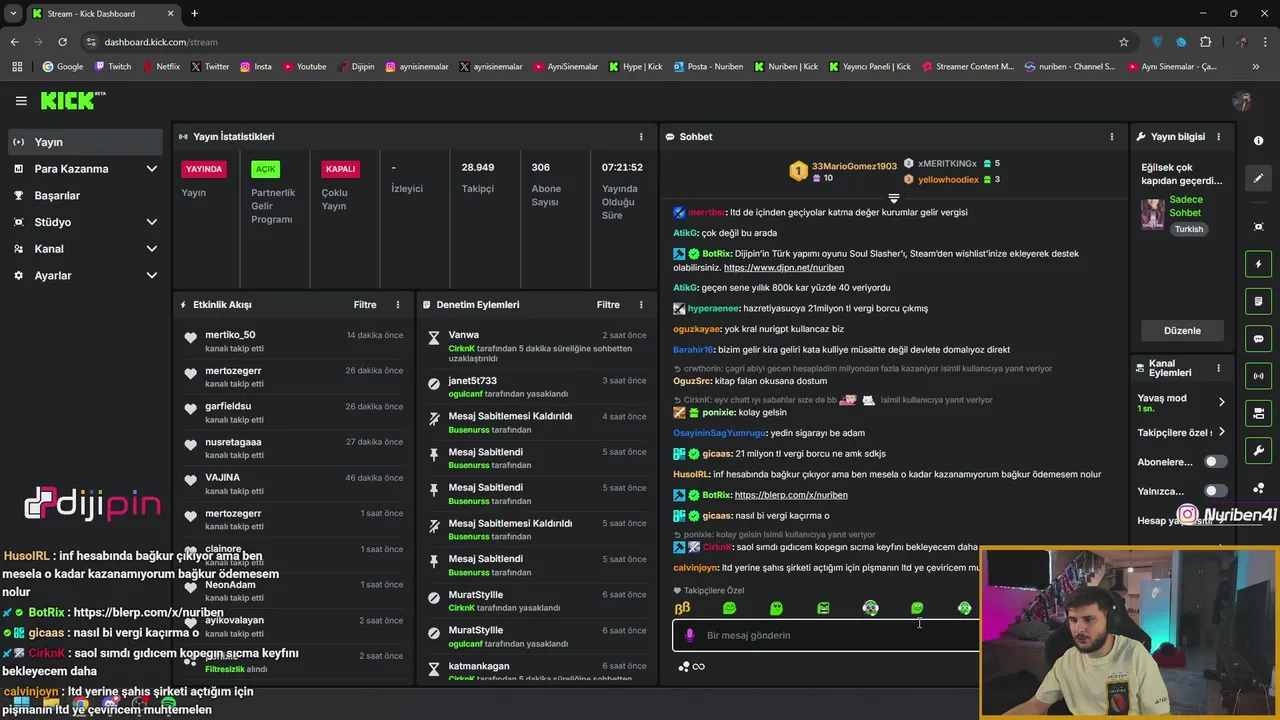Open the Denetim Eylemleri three-dot menu
The height and width of the screenshot is (720, 1280).
641,305
